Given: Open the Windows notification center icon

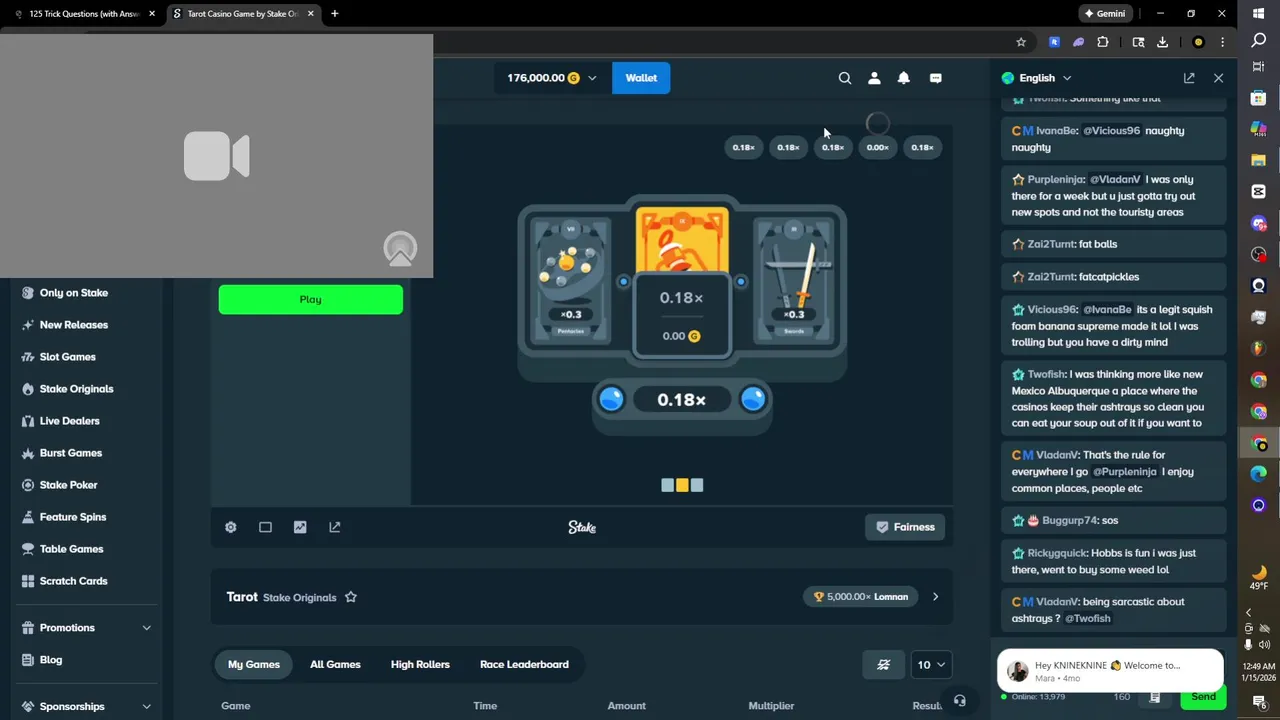Looking at the screenshot, I should [x=1259, y=702].
